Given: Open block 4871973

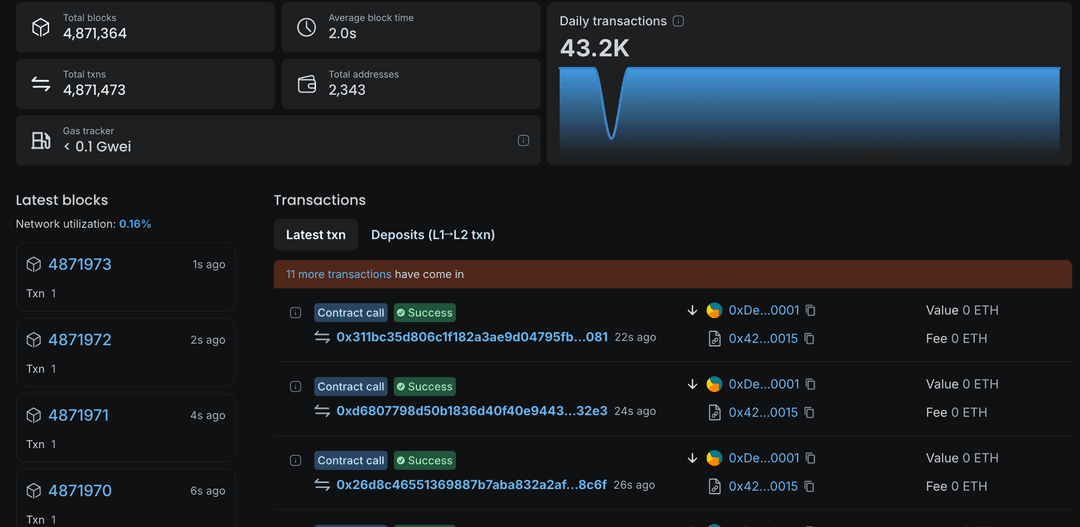Looking at the screenshot, I should 80,265.
